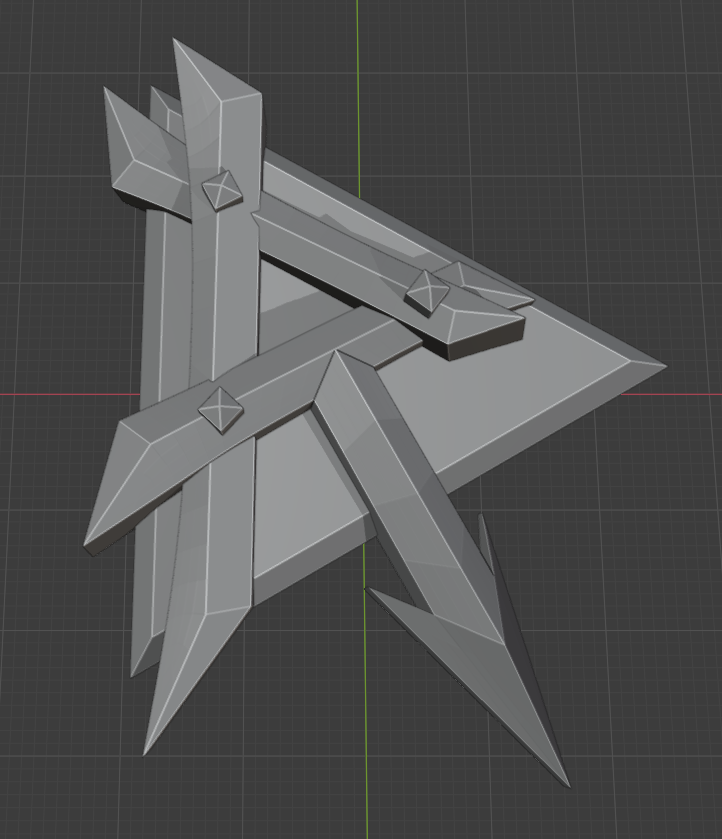Screen dimensions: 722x839
Task: Select the bottom tip of the rear vertical blade
Action: (134, 672)
